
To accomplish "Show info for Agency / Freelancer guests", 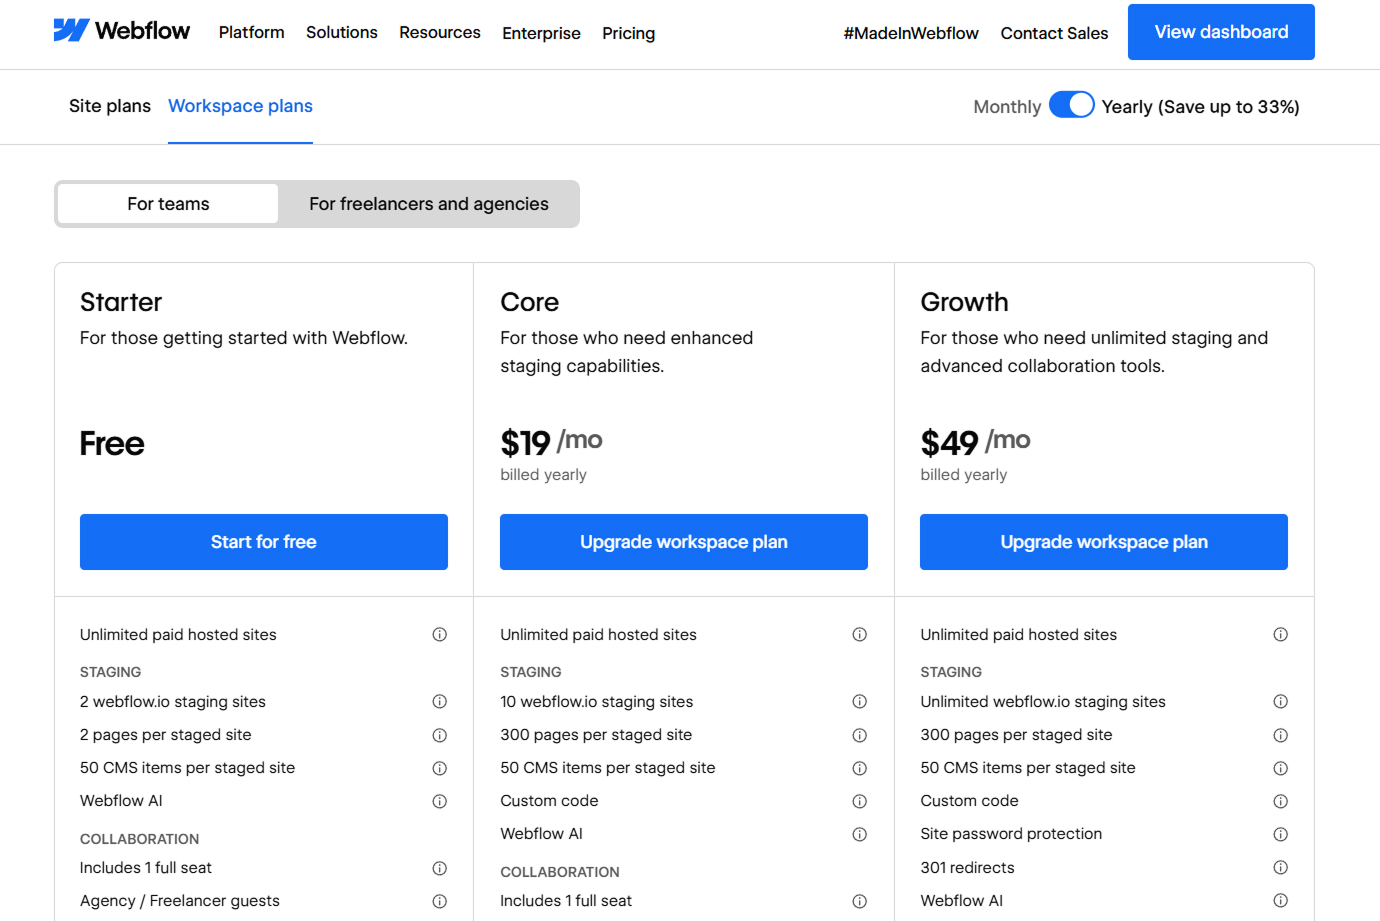I will coord(439,901).
